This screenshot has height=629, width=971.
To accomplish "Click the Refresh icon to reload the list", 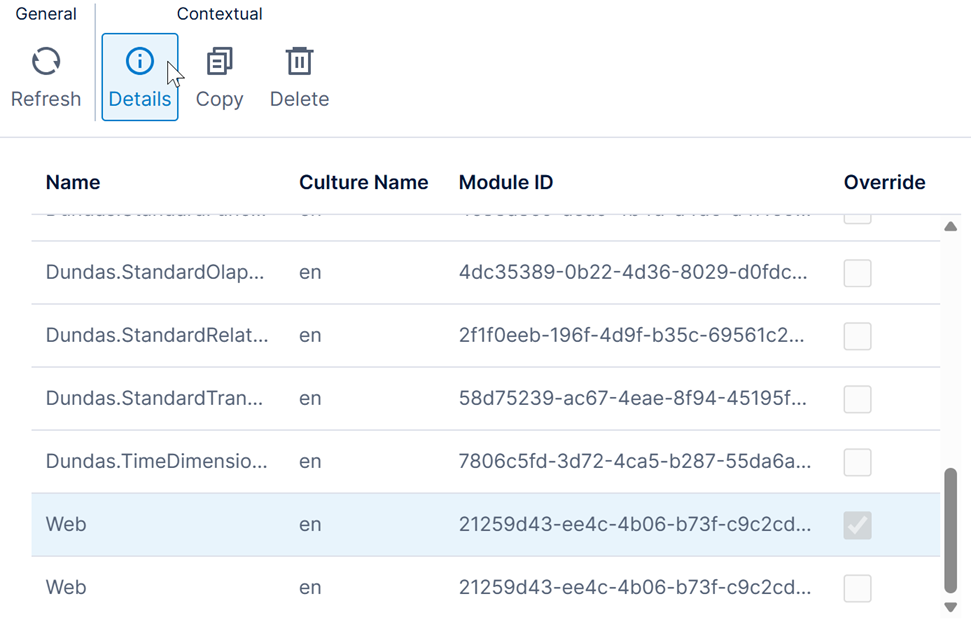I will pyautogui.click(x=45, y=61).
